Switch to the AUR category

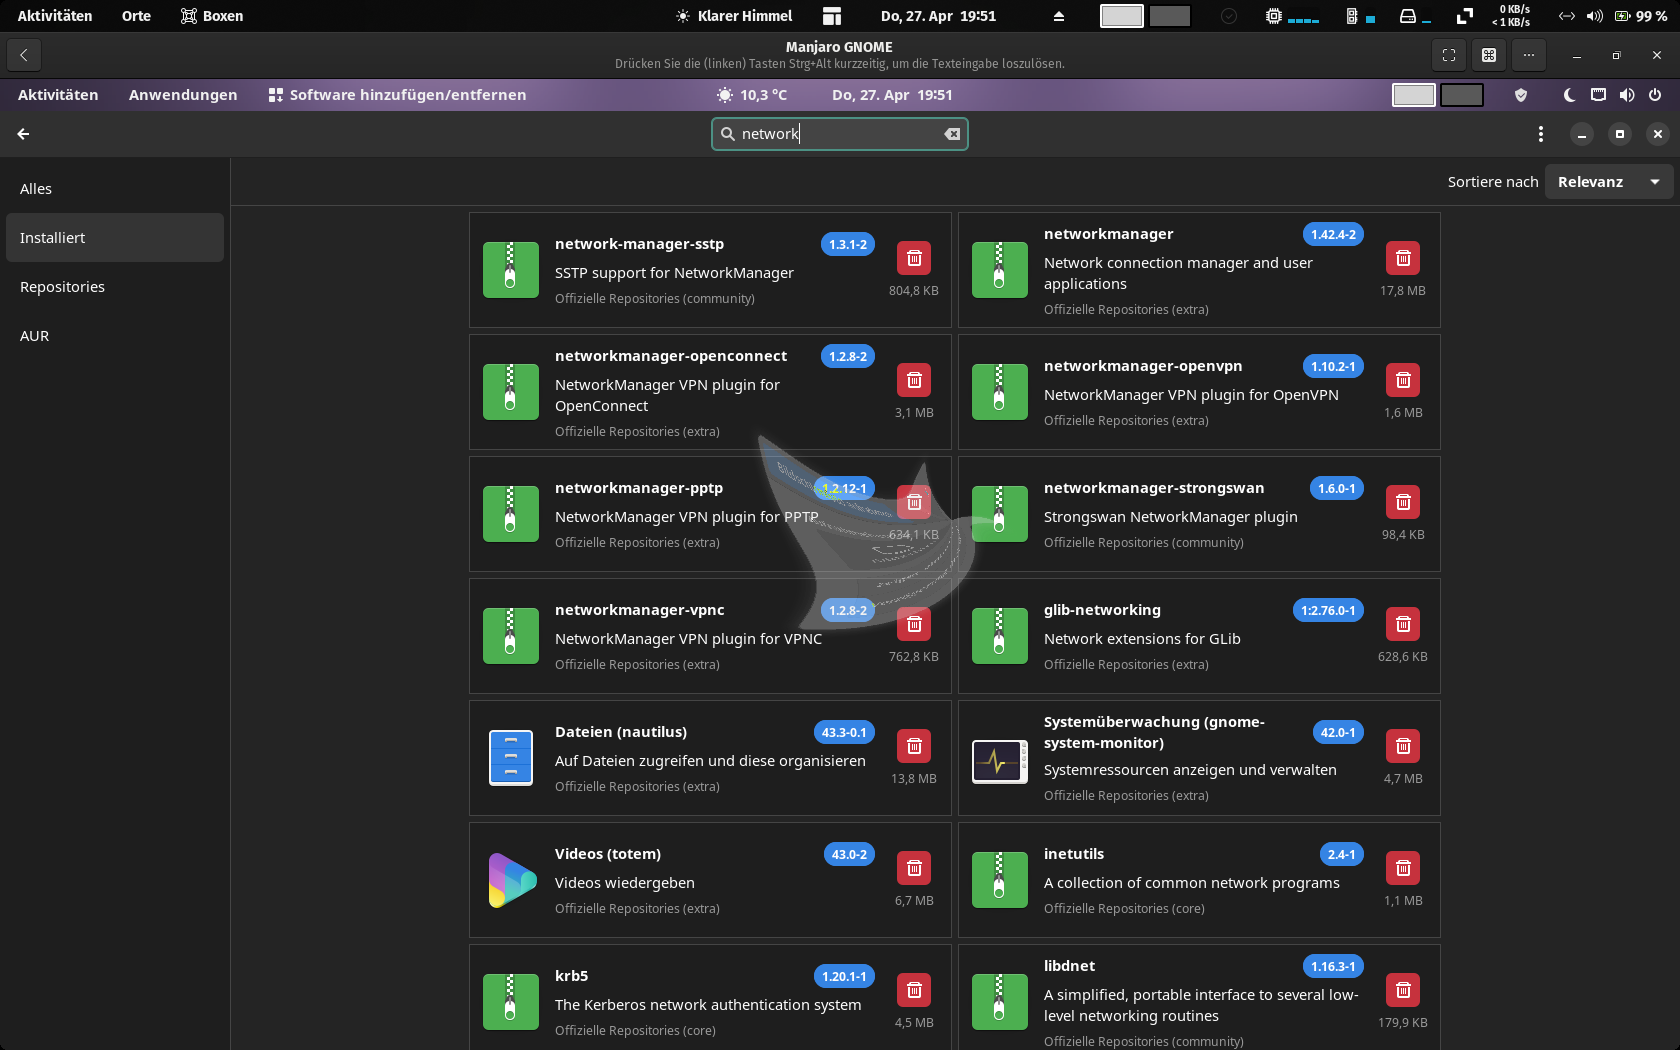pyautogui.click(x=35, y=336)
